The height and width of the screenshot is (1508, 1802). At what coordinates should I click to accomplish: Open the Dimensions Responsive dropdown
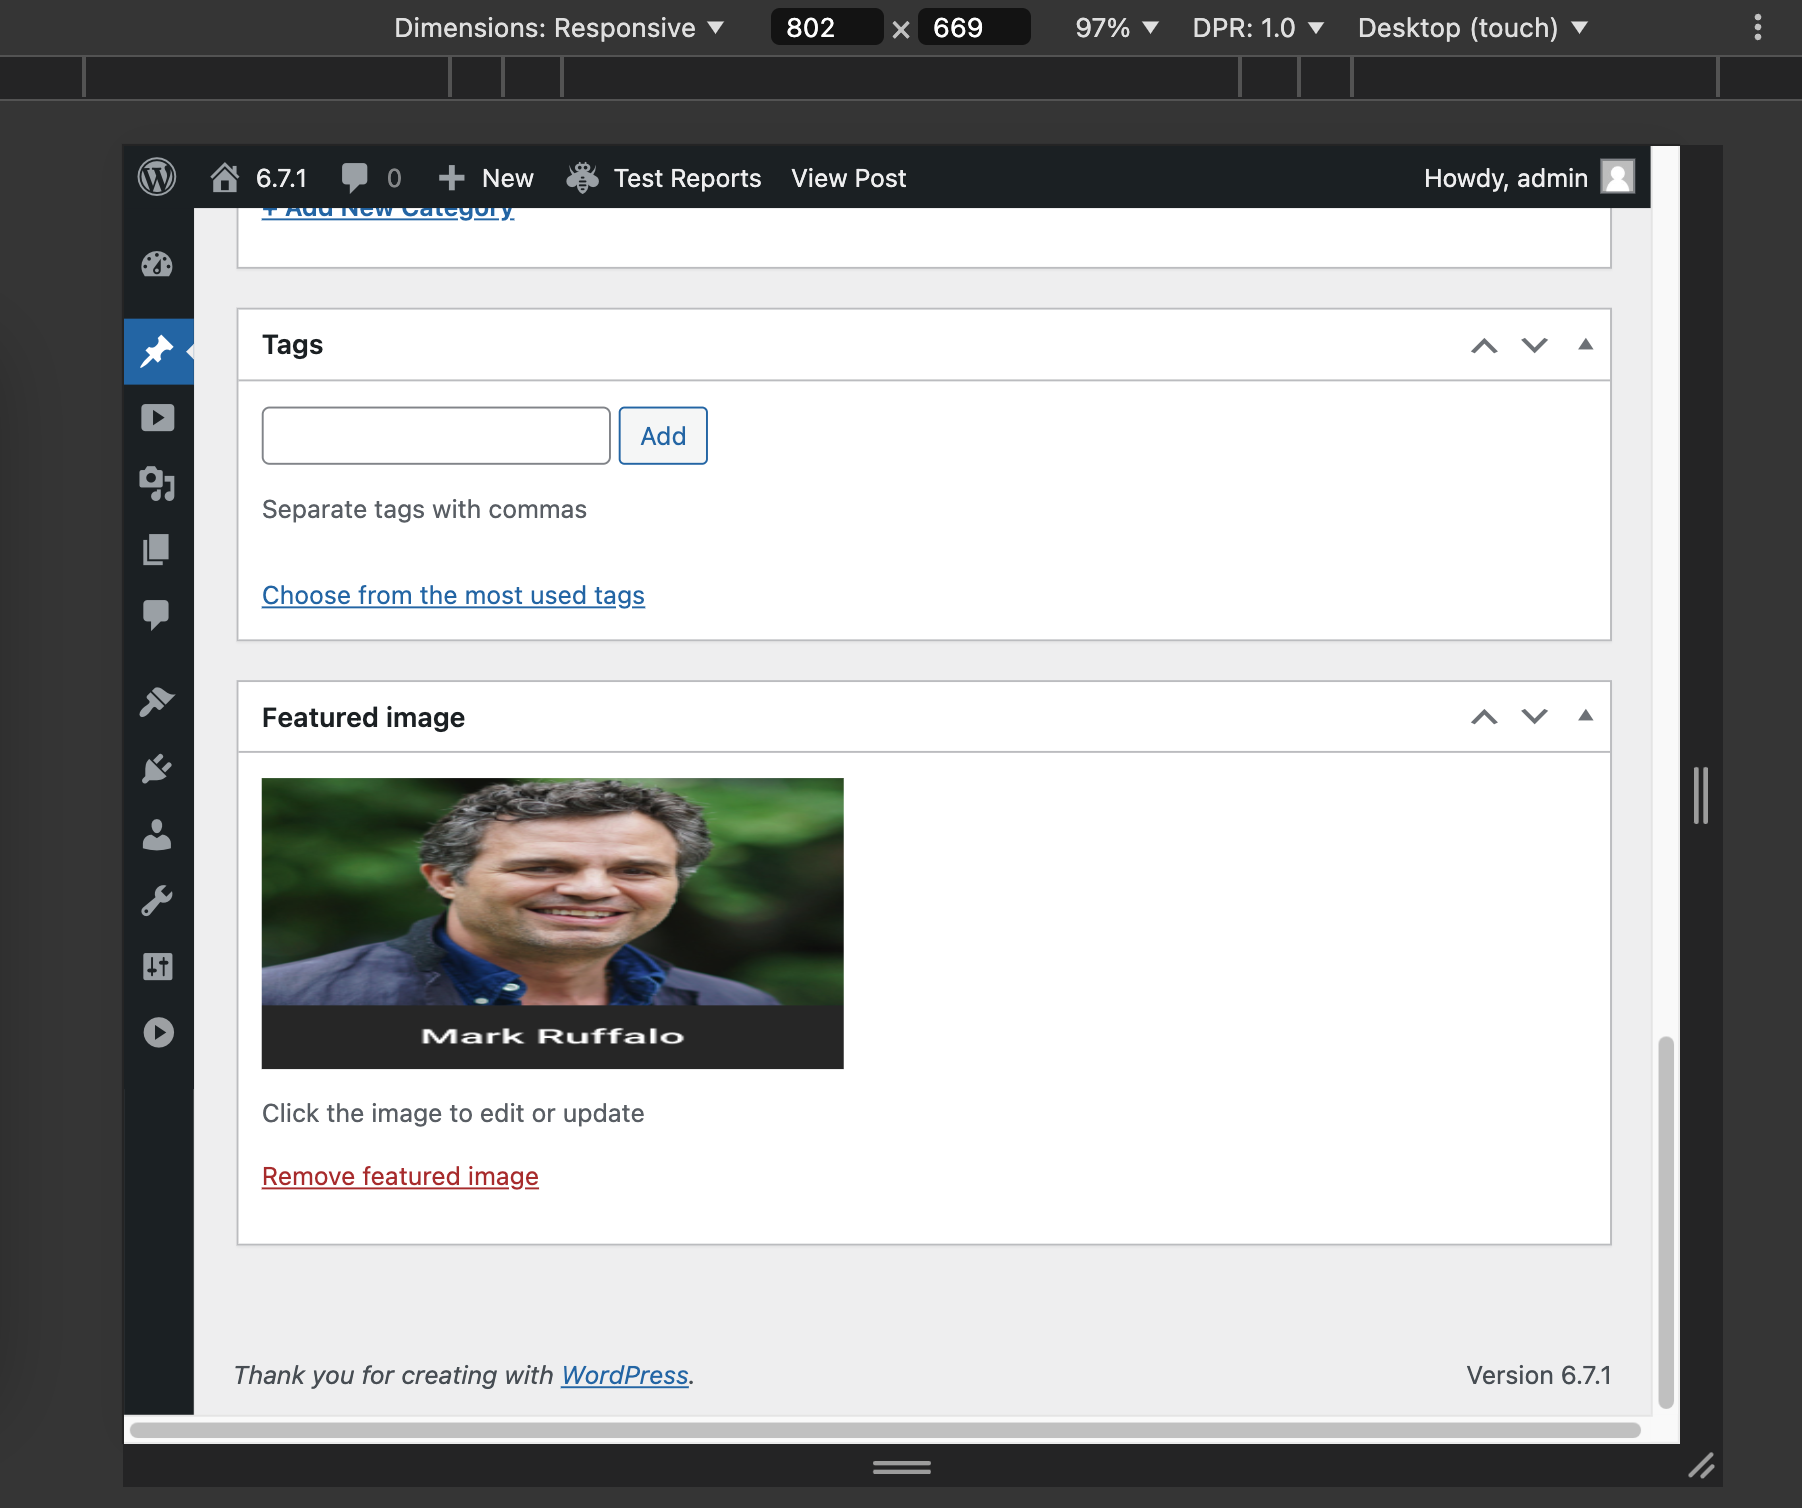tap(558, 28)
